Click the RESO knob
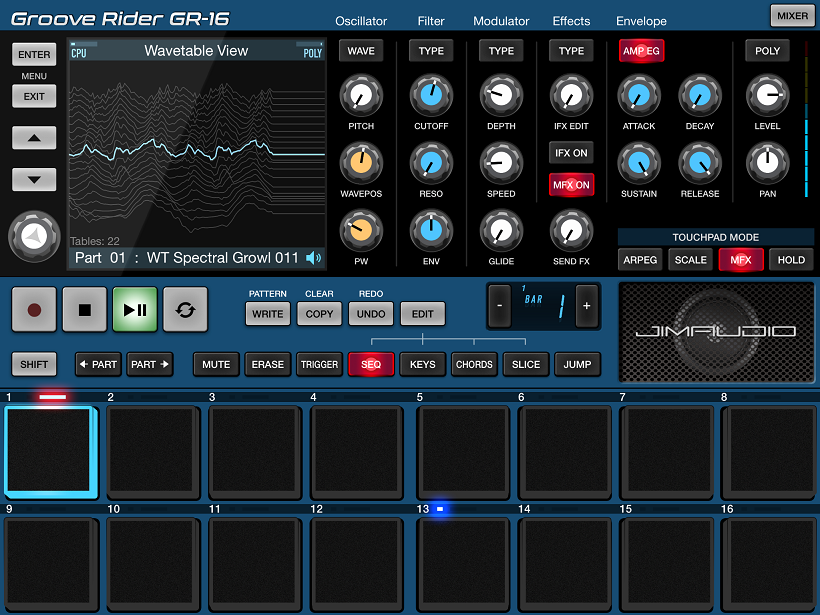820x615 pixels. (431, 163)
